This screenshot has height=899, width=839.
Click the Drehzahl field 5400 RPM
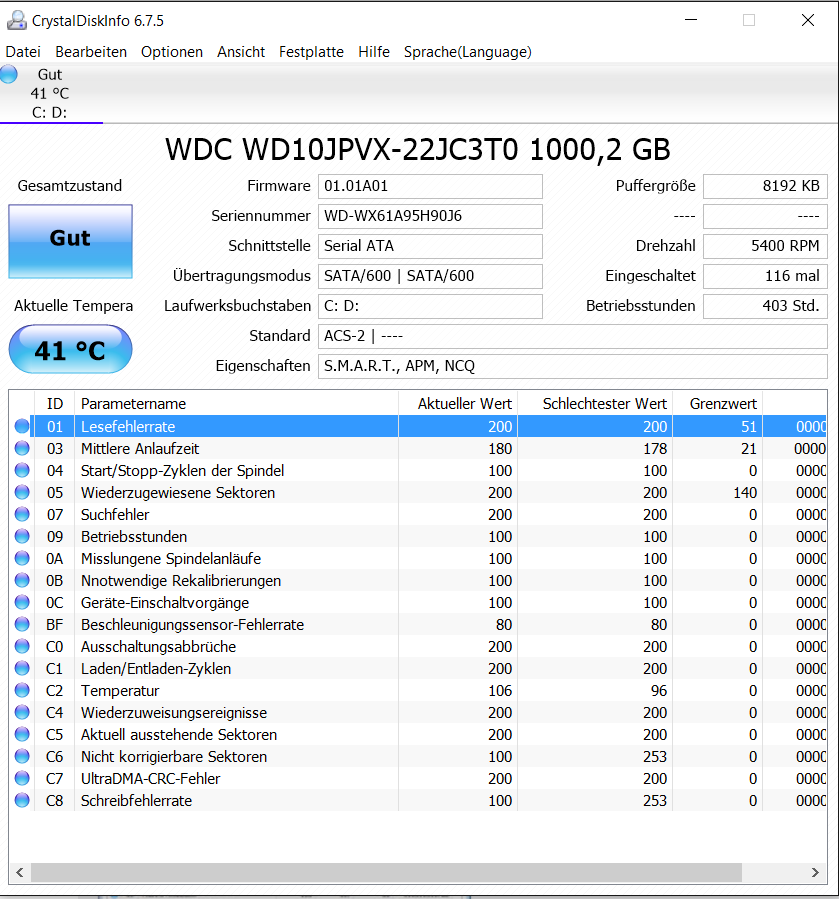(x=766, y=246)
